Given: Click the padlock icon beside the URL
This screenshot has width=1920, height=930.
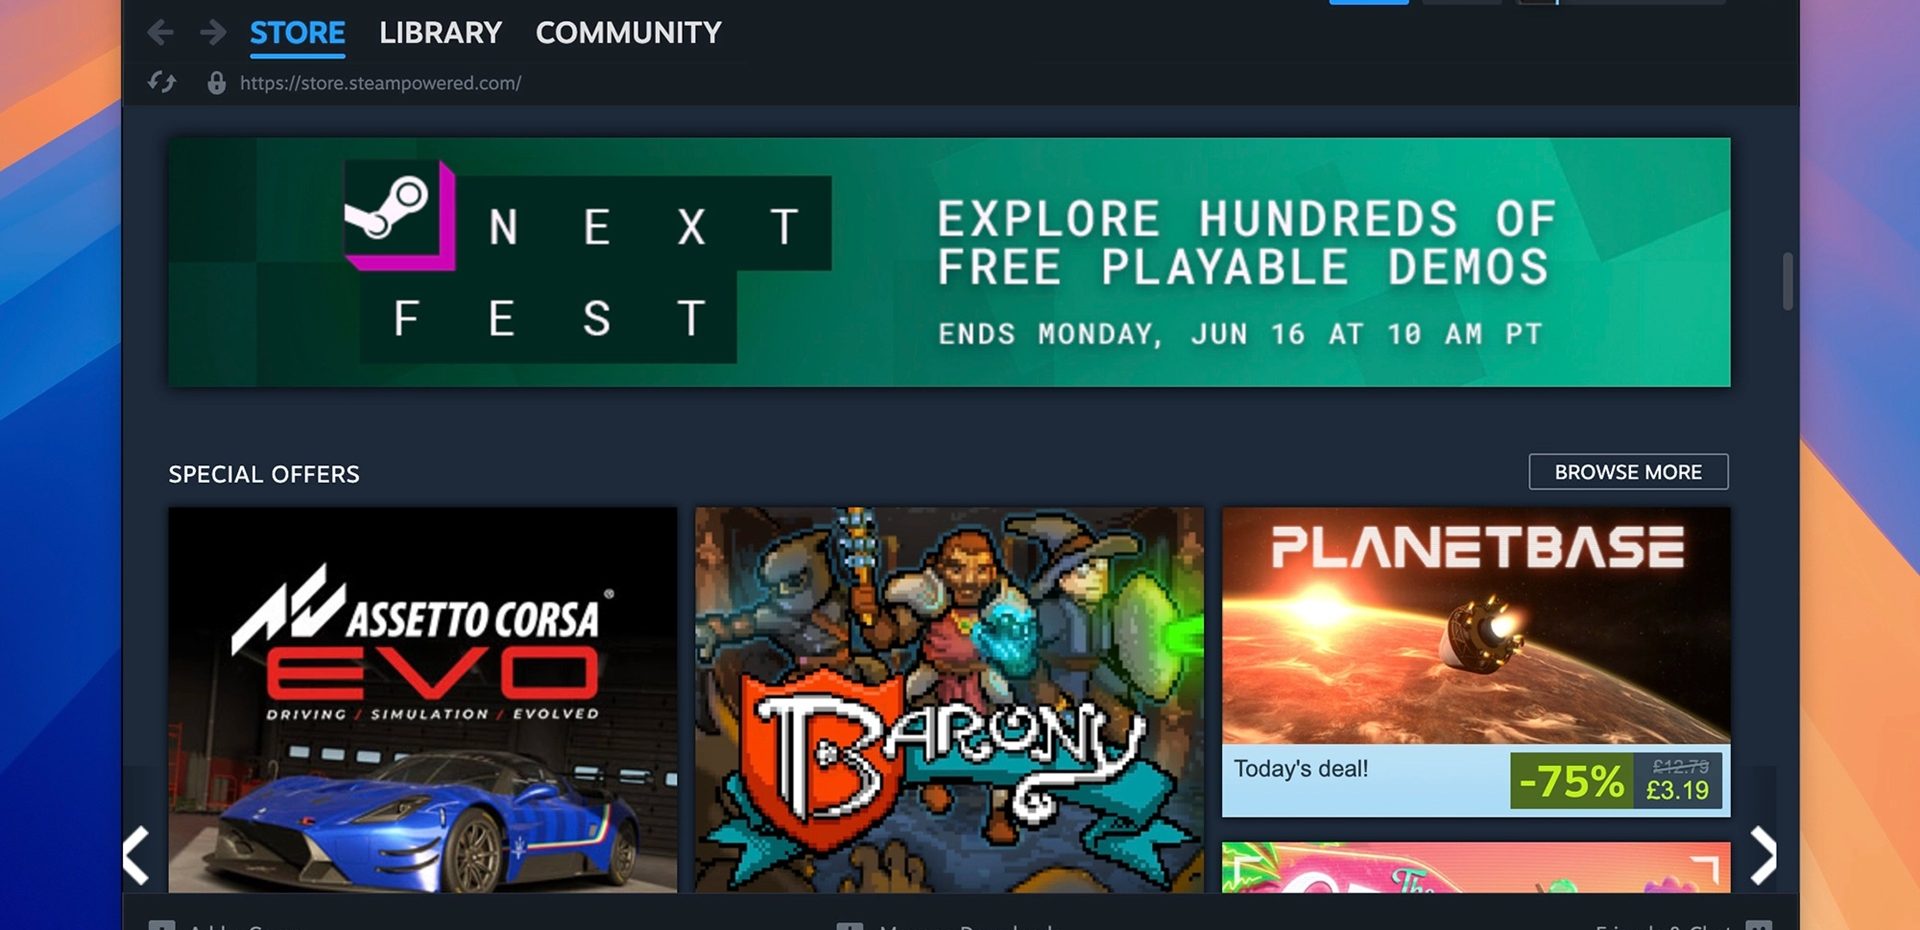Looking at the screenshot, I should click(x=216, y=82).
